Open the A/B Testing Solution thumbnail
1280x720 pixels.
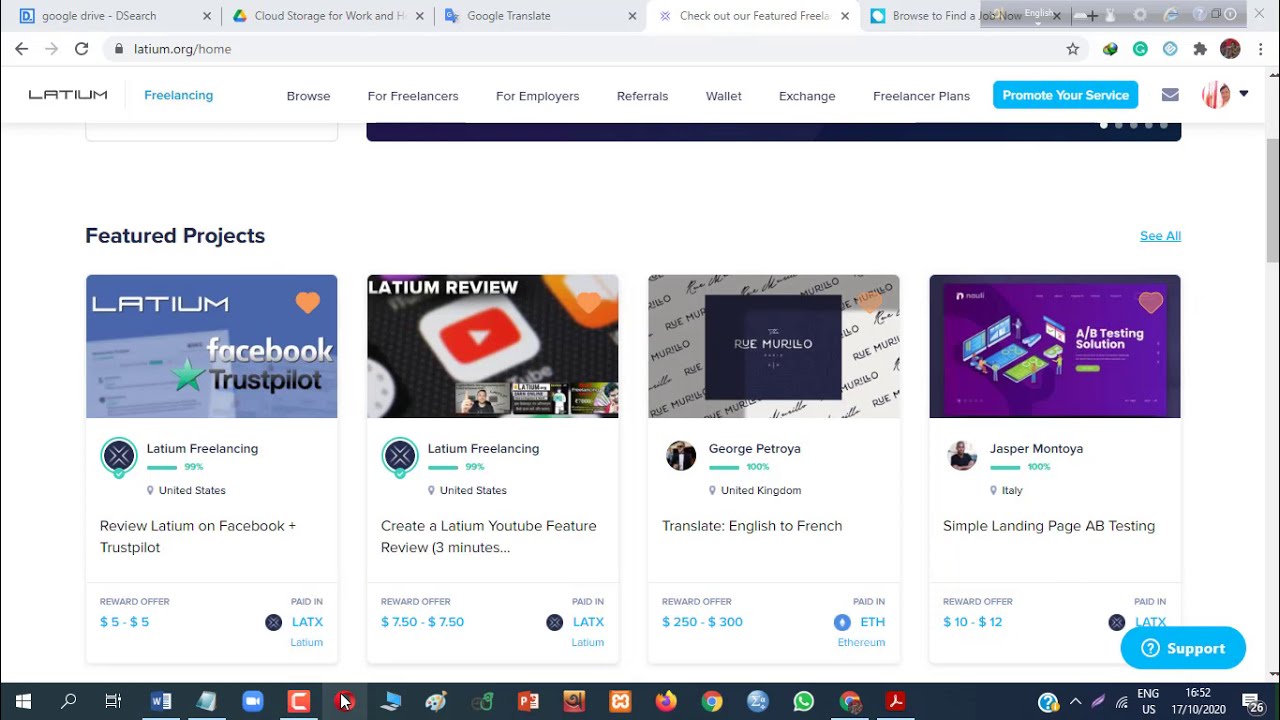[x=1055, y=346]
